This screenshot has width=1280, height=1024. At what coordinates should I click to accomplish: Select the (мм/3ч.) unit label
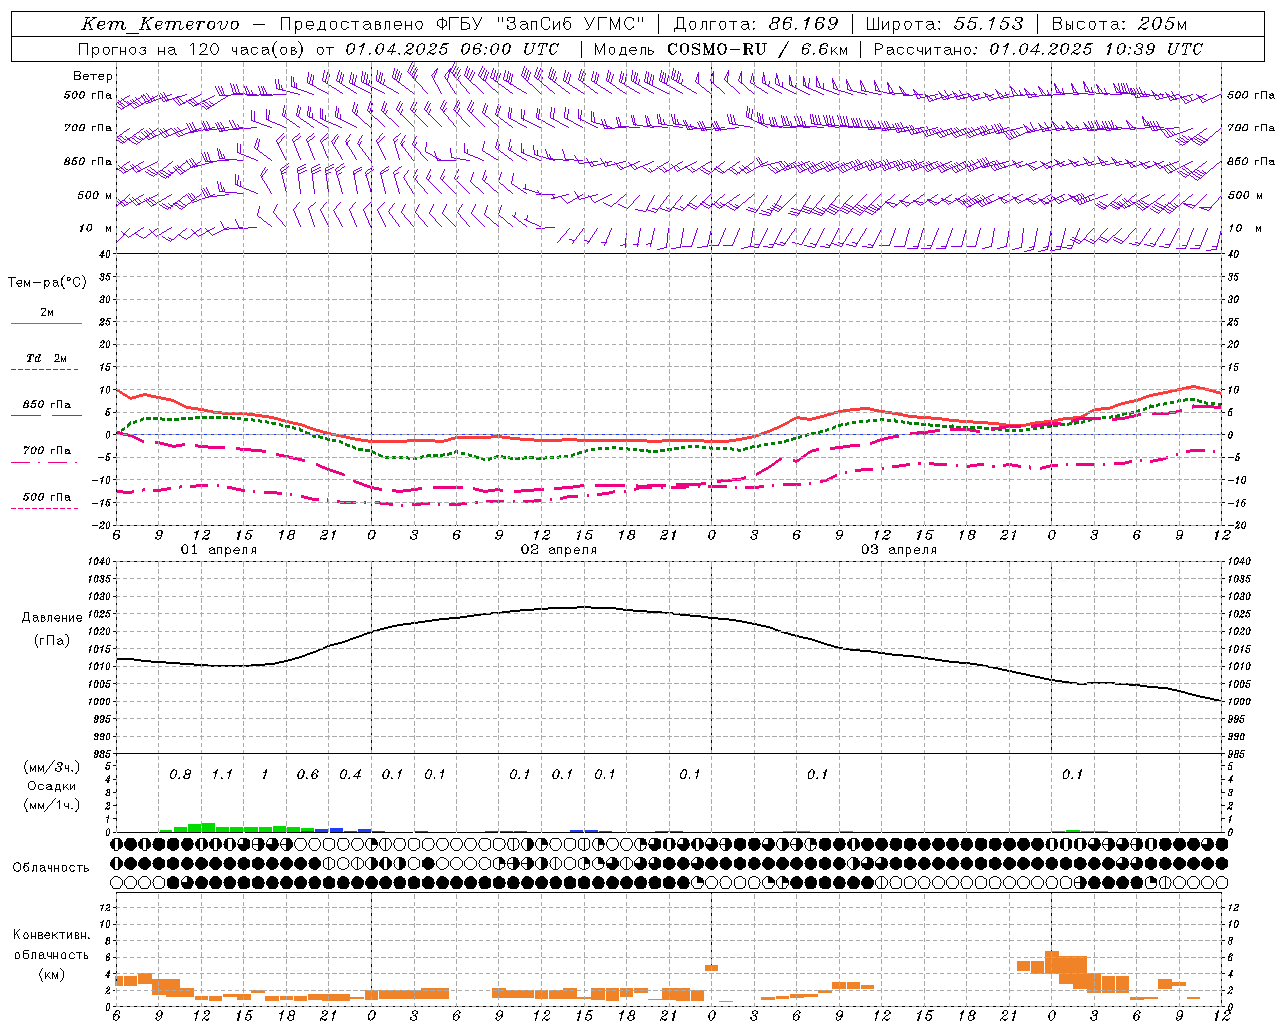[x=52, y=768]
